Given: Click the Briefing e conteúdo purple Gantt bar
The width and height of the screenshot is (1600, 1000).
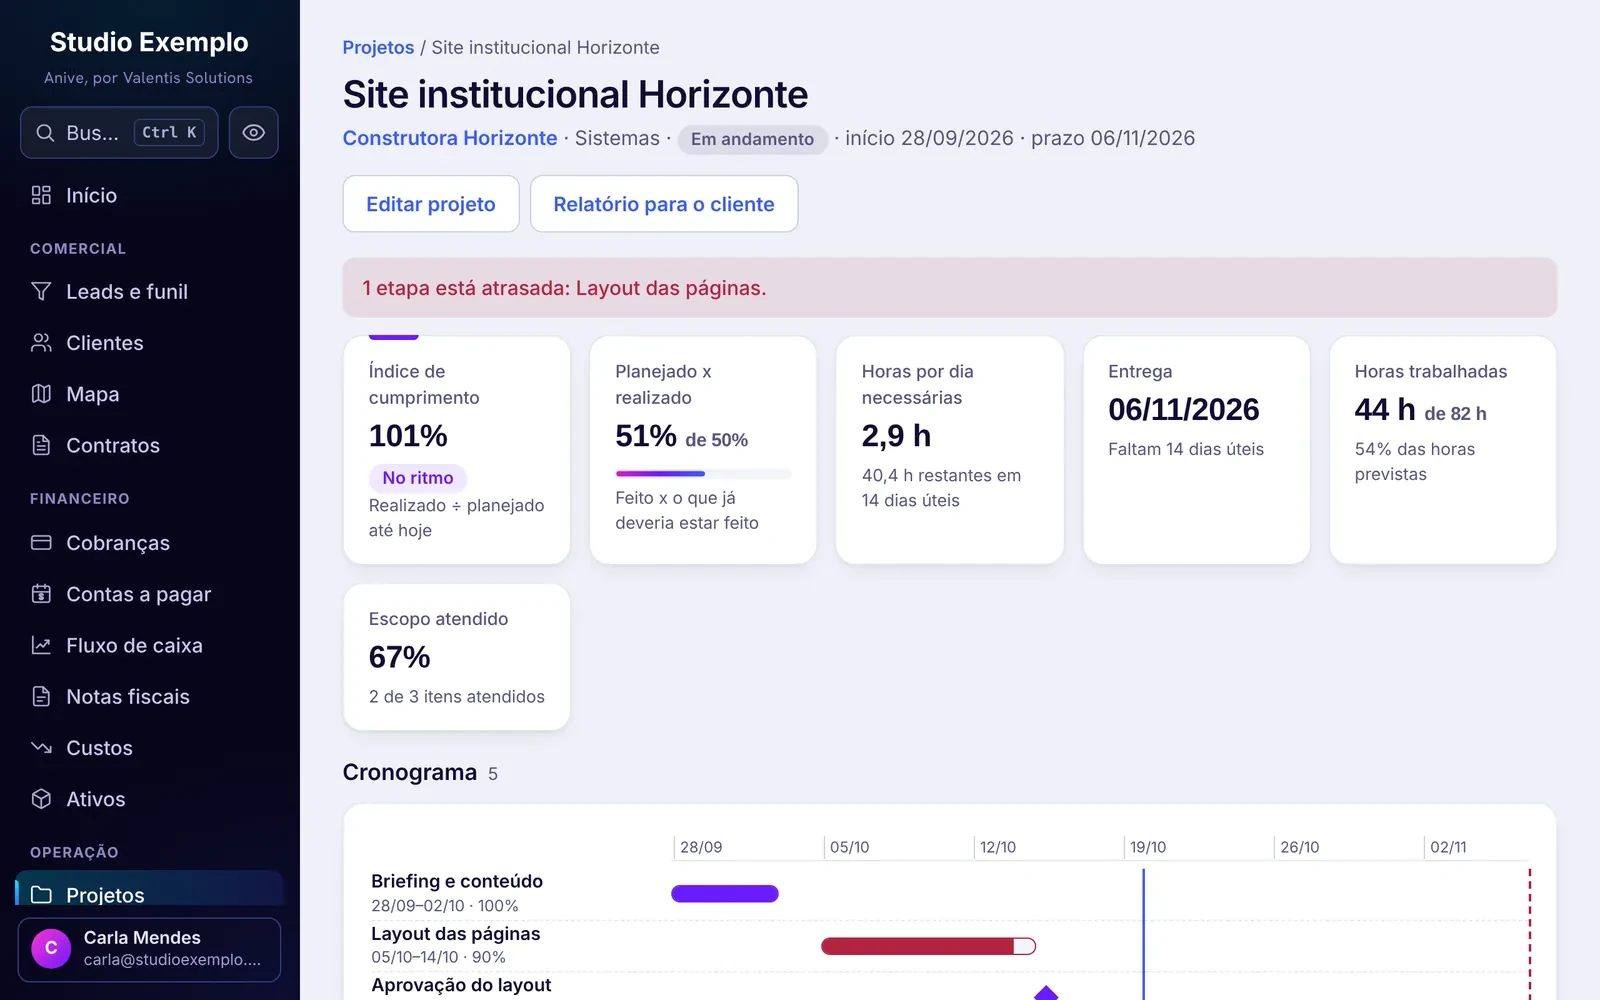Looking at the screenshot, I should (725, 894).
